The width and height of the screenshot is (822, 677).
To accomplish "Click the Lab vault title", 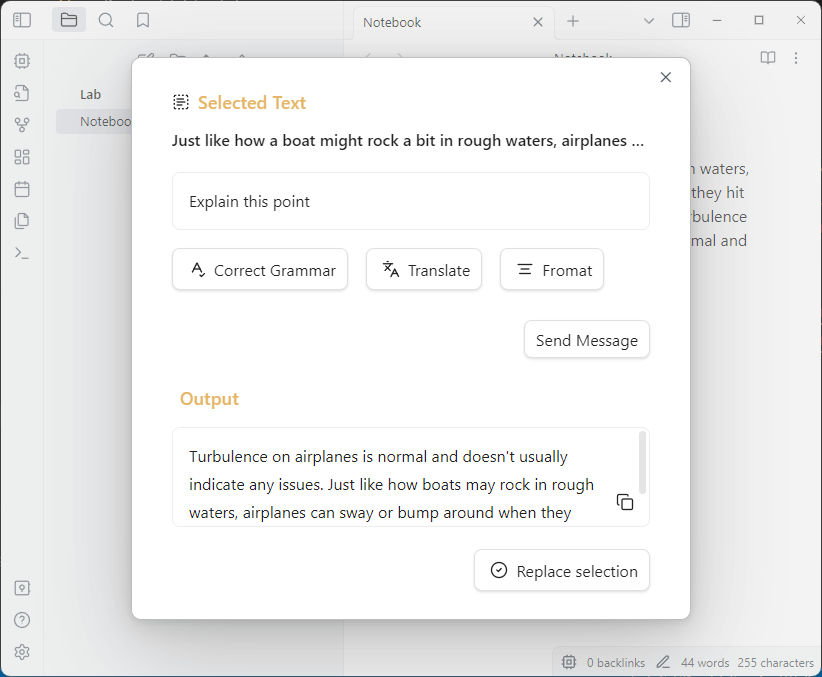I will pos(90,94).
